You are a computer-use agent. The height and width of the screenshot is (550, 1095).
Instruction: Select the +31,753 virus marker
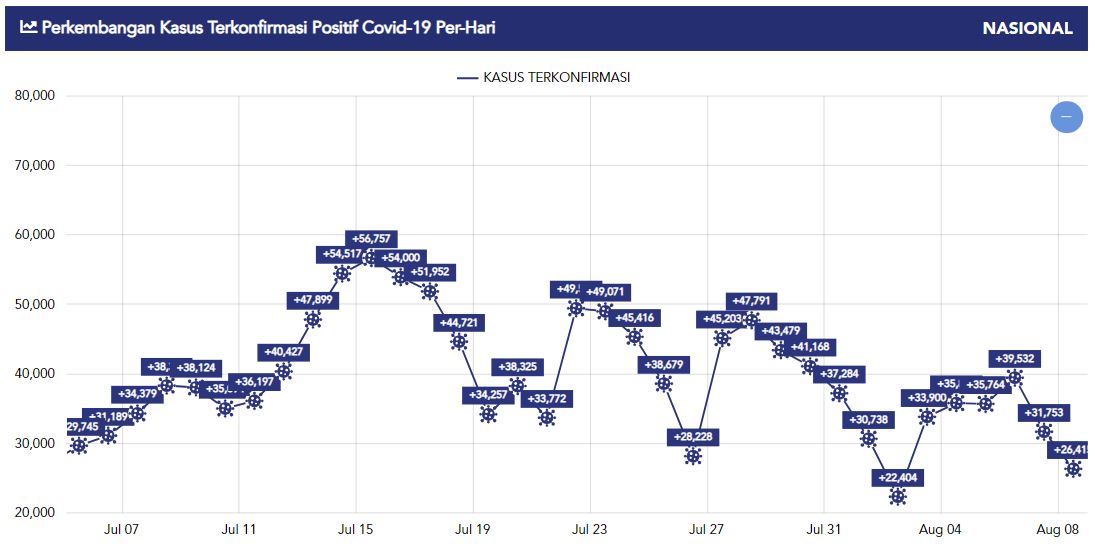1043,431
